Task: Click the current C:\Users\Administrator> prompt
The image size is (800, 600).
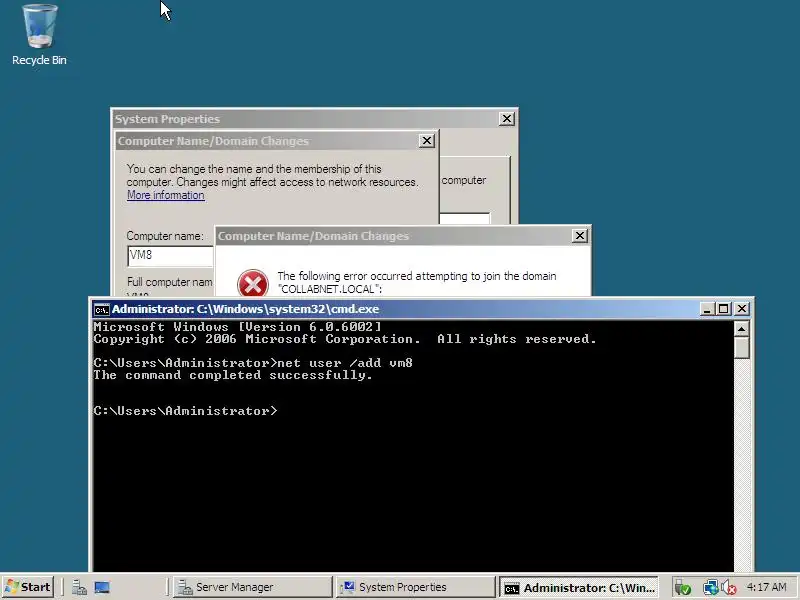Action: 186,411
